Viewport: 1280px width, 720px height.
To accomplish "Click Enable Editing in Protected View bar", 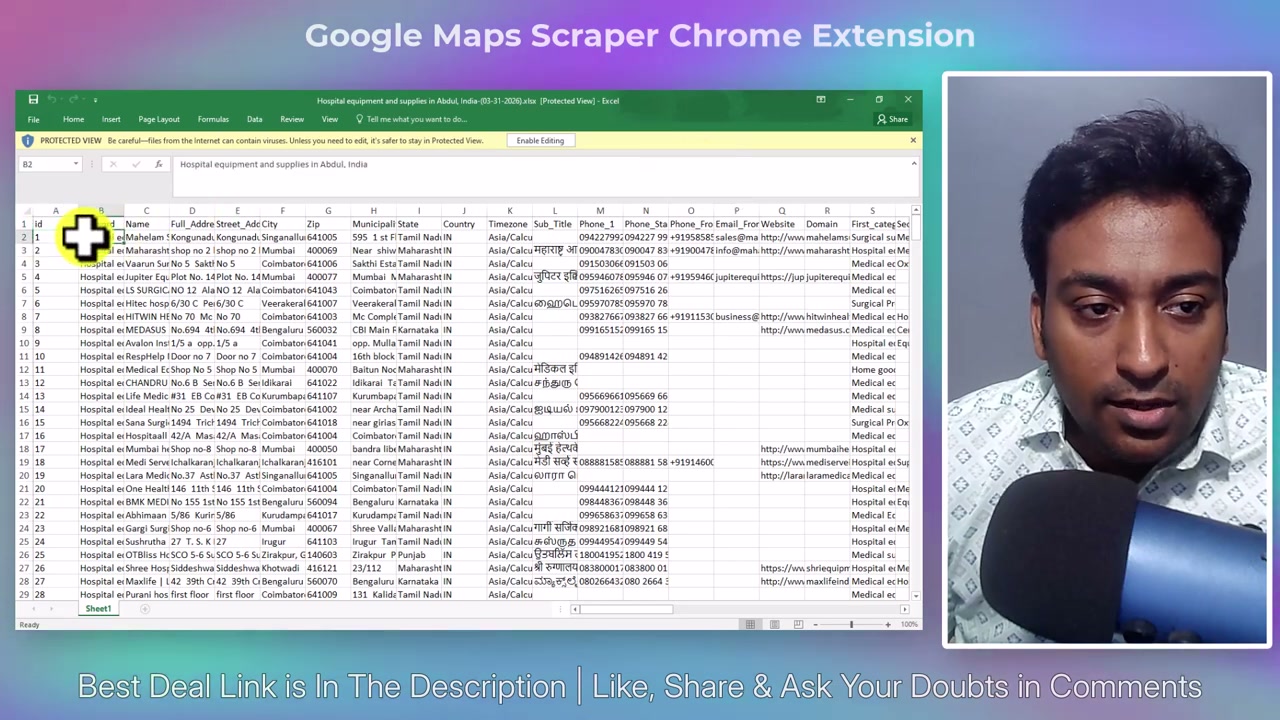I will click(540, 141).
